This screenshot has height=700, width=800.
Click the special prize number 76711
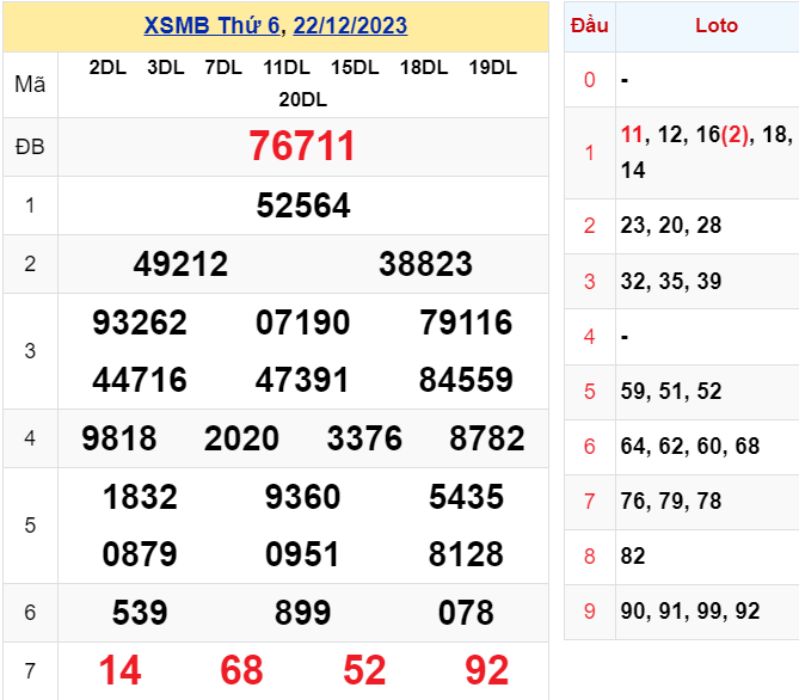pyautogui.click(x=302, y=146)
